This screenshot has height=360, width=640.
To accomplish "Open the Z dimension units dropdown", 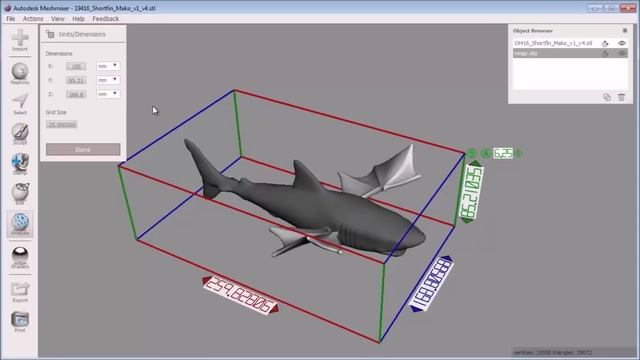I will (x=108, y=94).
